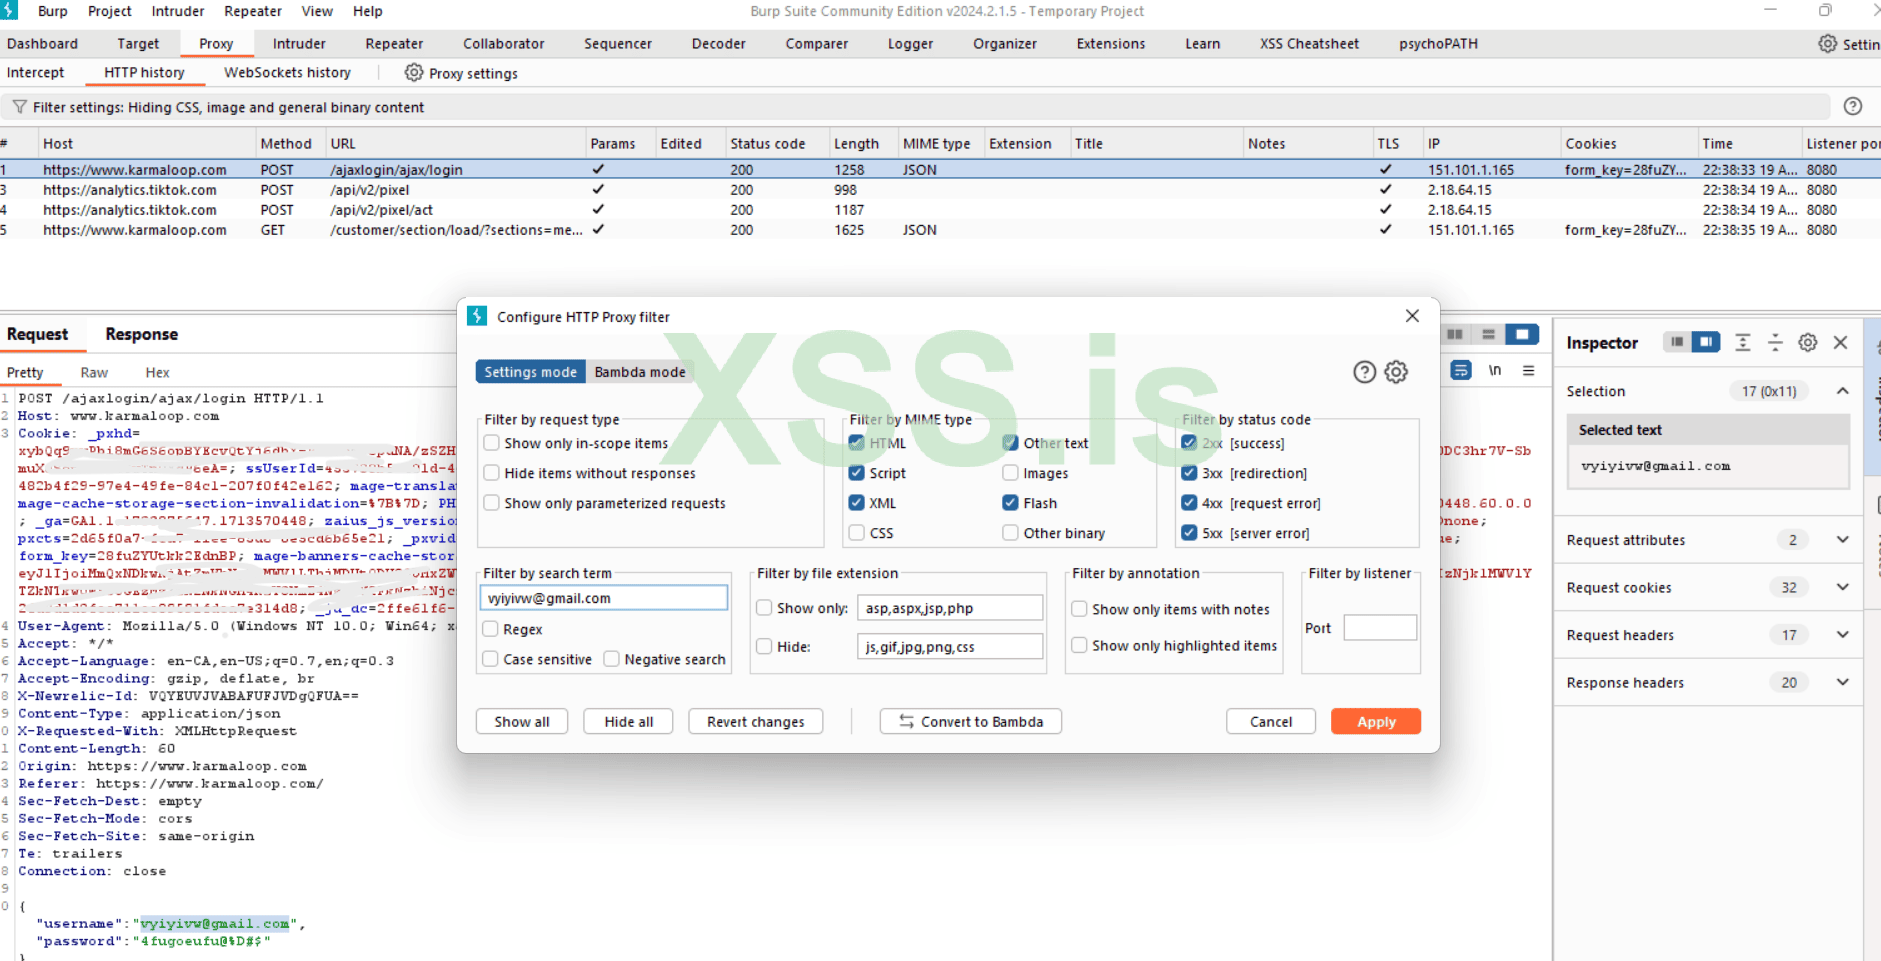The height and width of the screenshot is (961, 1881).
Task: Enable Regex search option
Action: [x=490, y=629]
